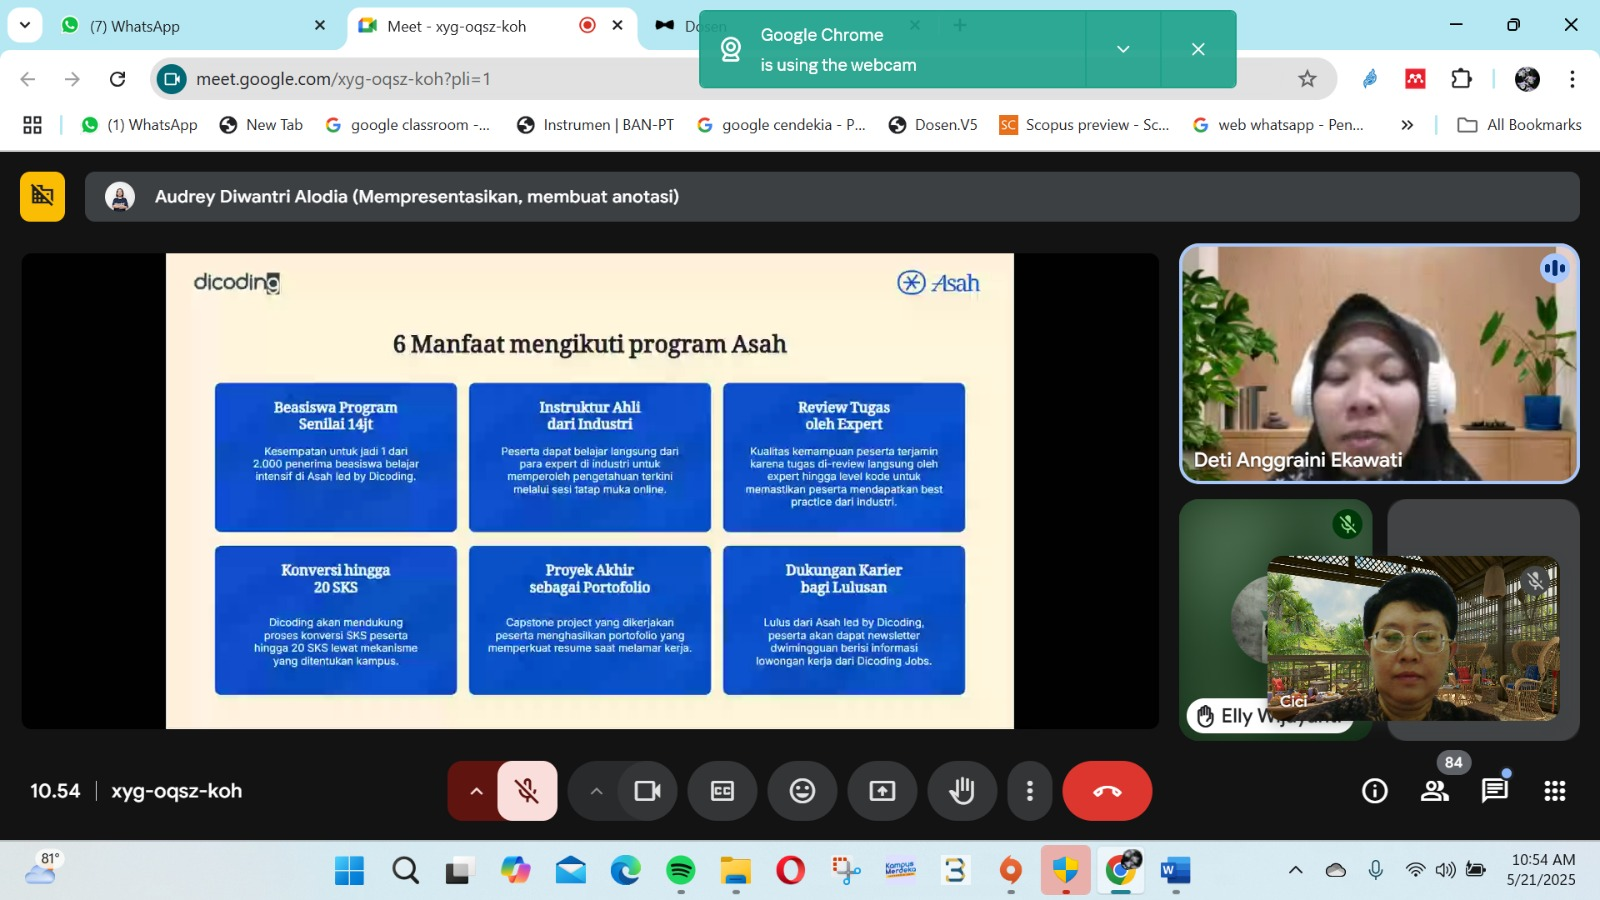The height and width of the screenshot is (900, 1600).
Task: Open the emoji reaction button
Action: point(802,791)
